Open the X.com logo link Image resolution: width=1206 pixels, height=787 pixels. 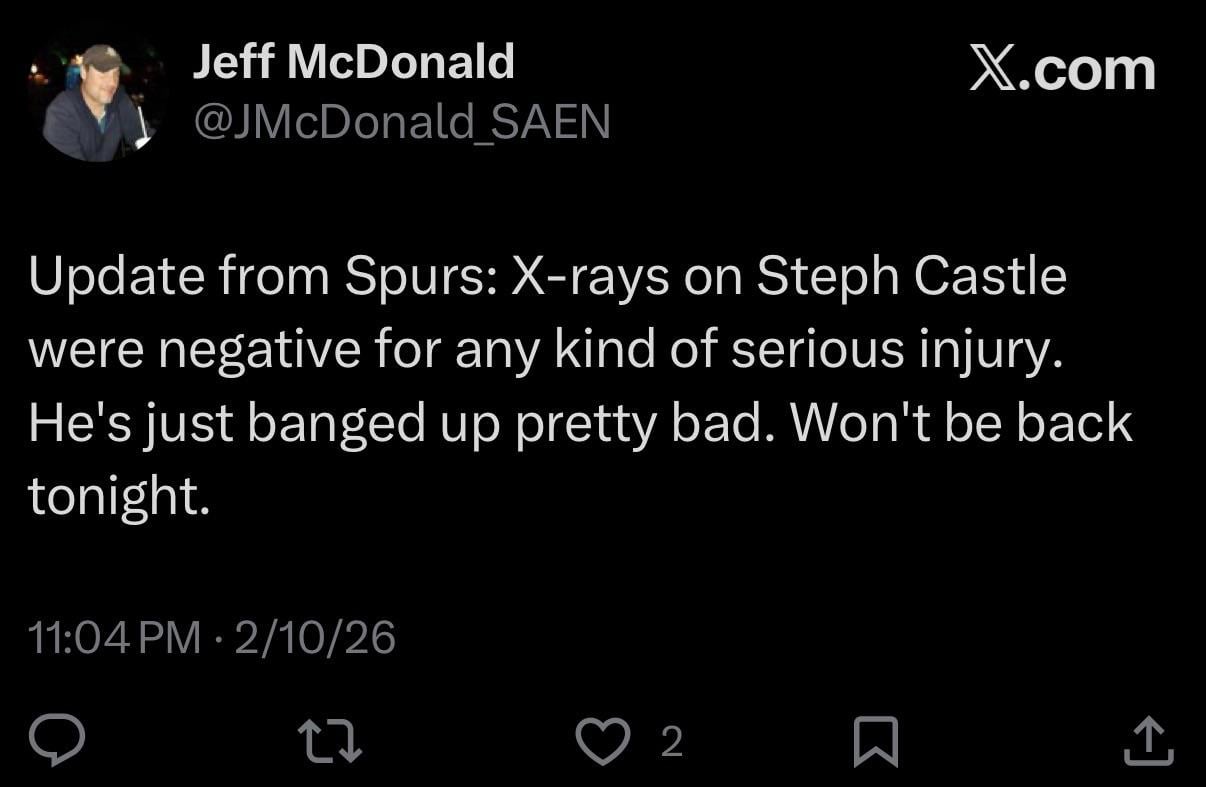[x=1063, y=67]
